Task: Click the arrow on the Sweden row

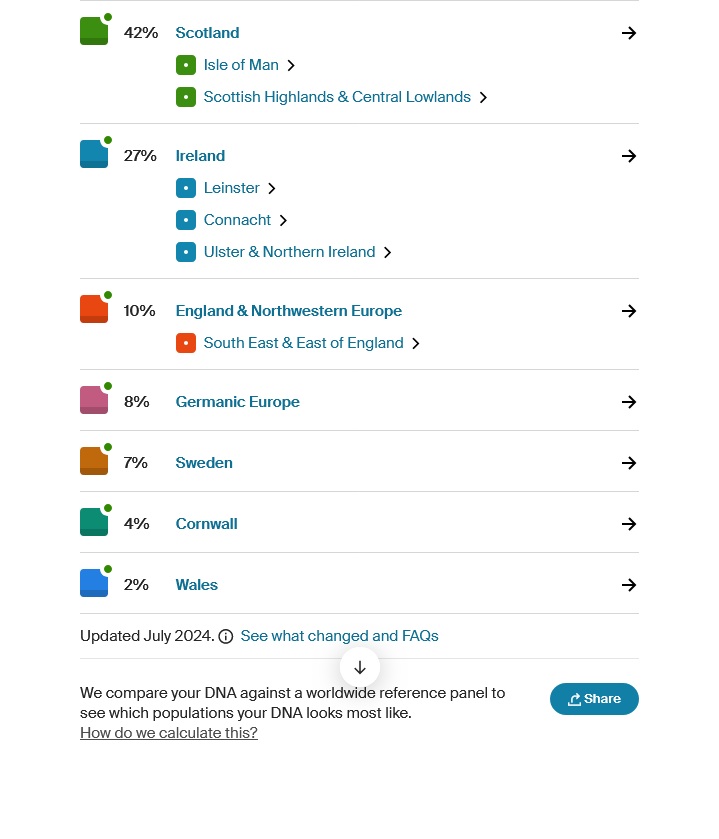Action: (628, 463)
